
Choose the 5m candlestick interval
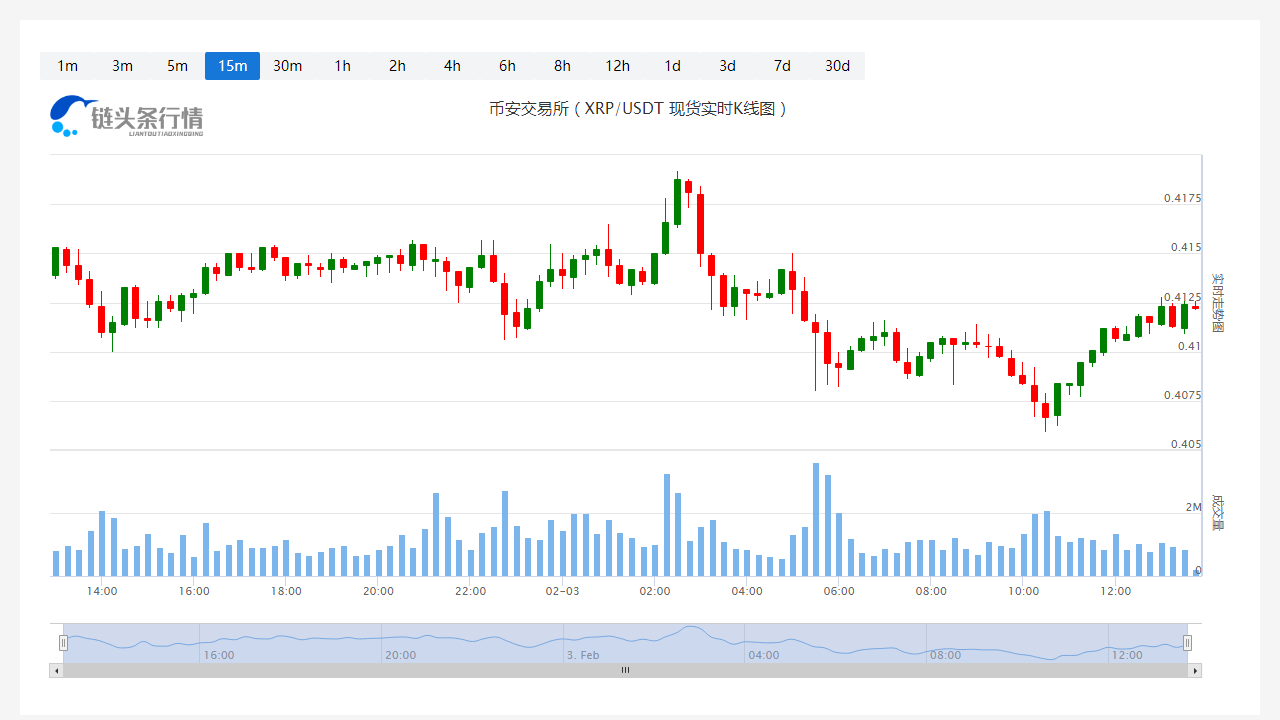pos(177,66)
